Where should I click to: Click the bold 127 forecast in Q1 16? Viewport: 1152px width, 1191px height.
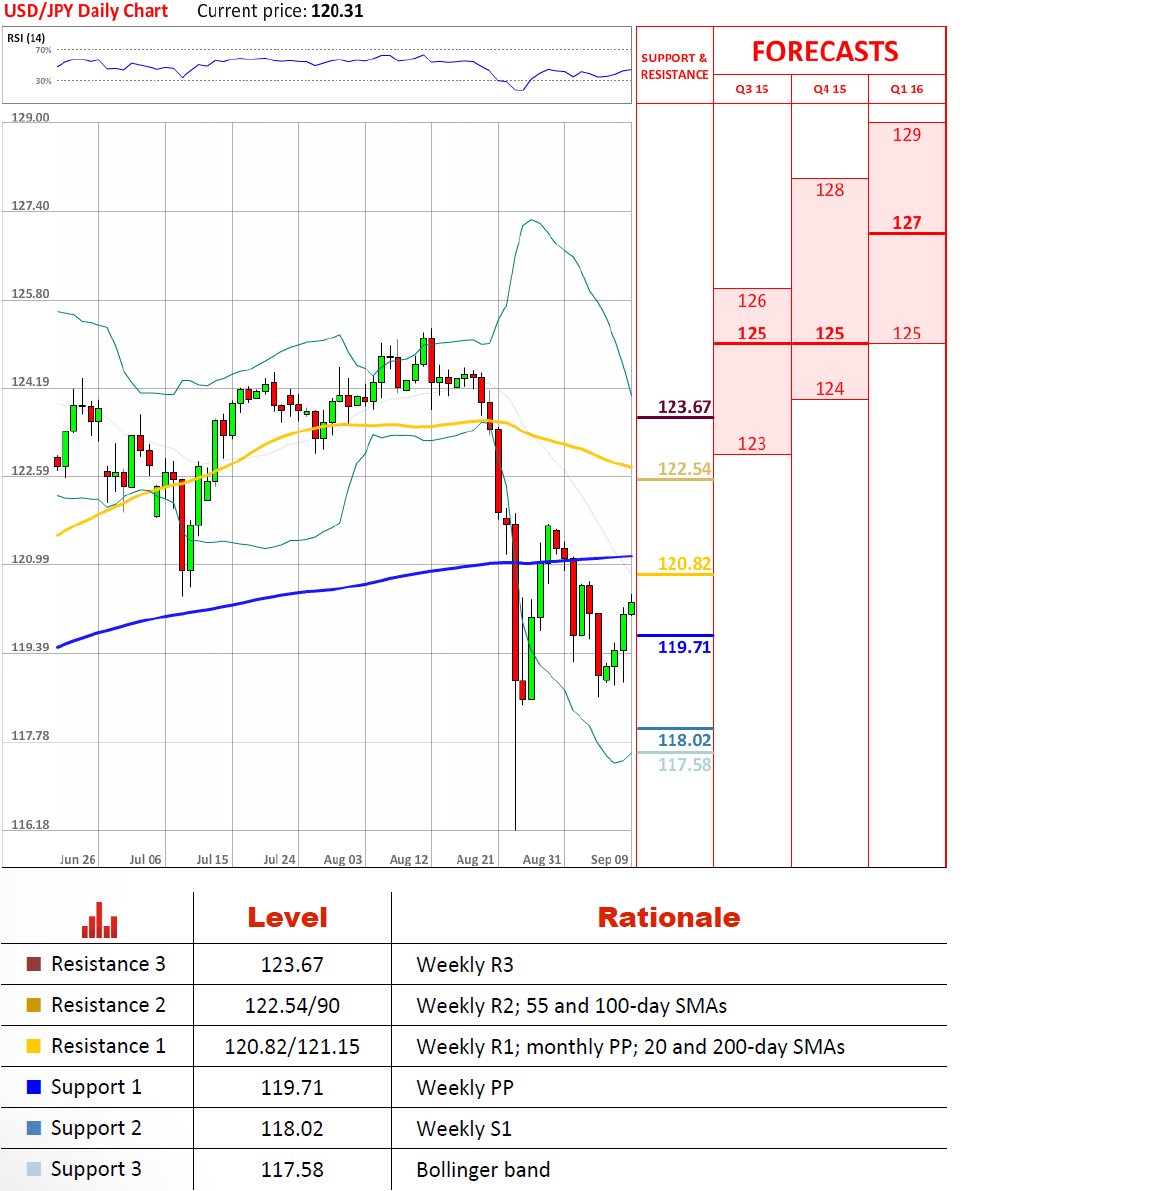[907, 223]
